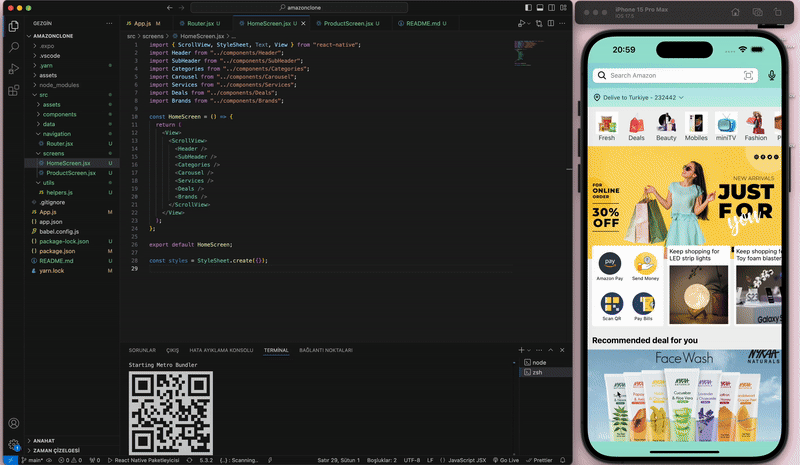This screenshot has height=465, width=800.
Task: Click the amazonclone command center search box
Action: (x=299, y=8)
